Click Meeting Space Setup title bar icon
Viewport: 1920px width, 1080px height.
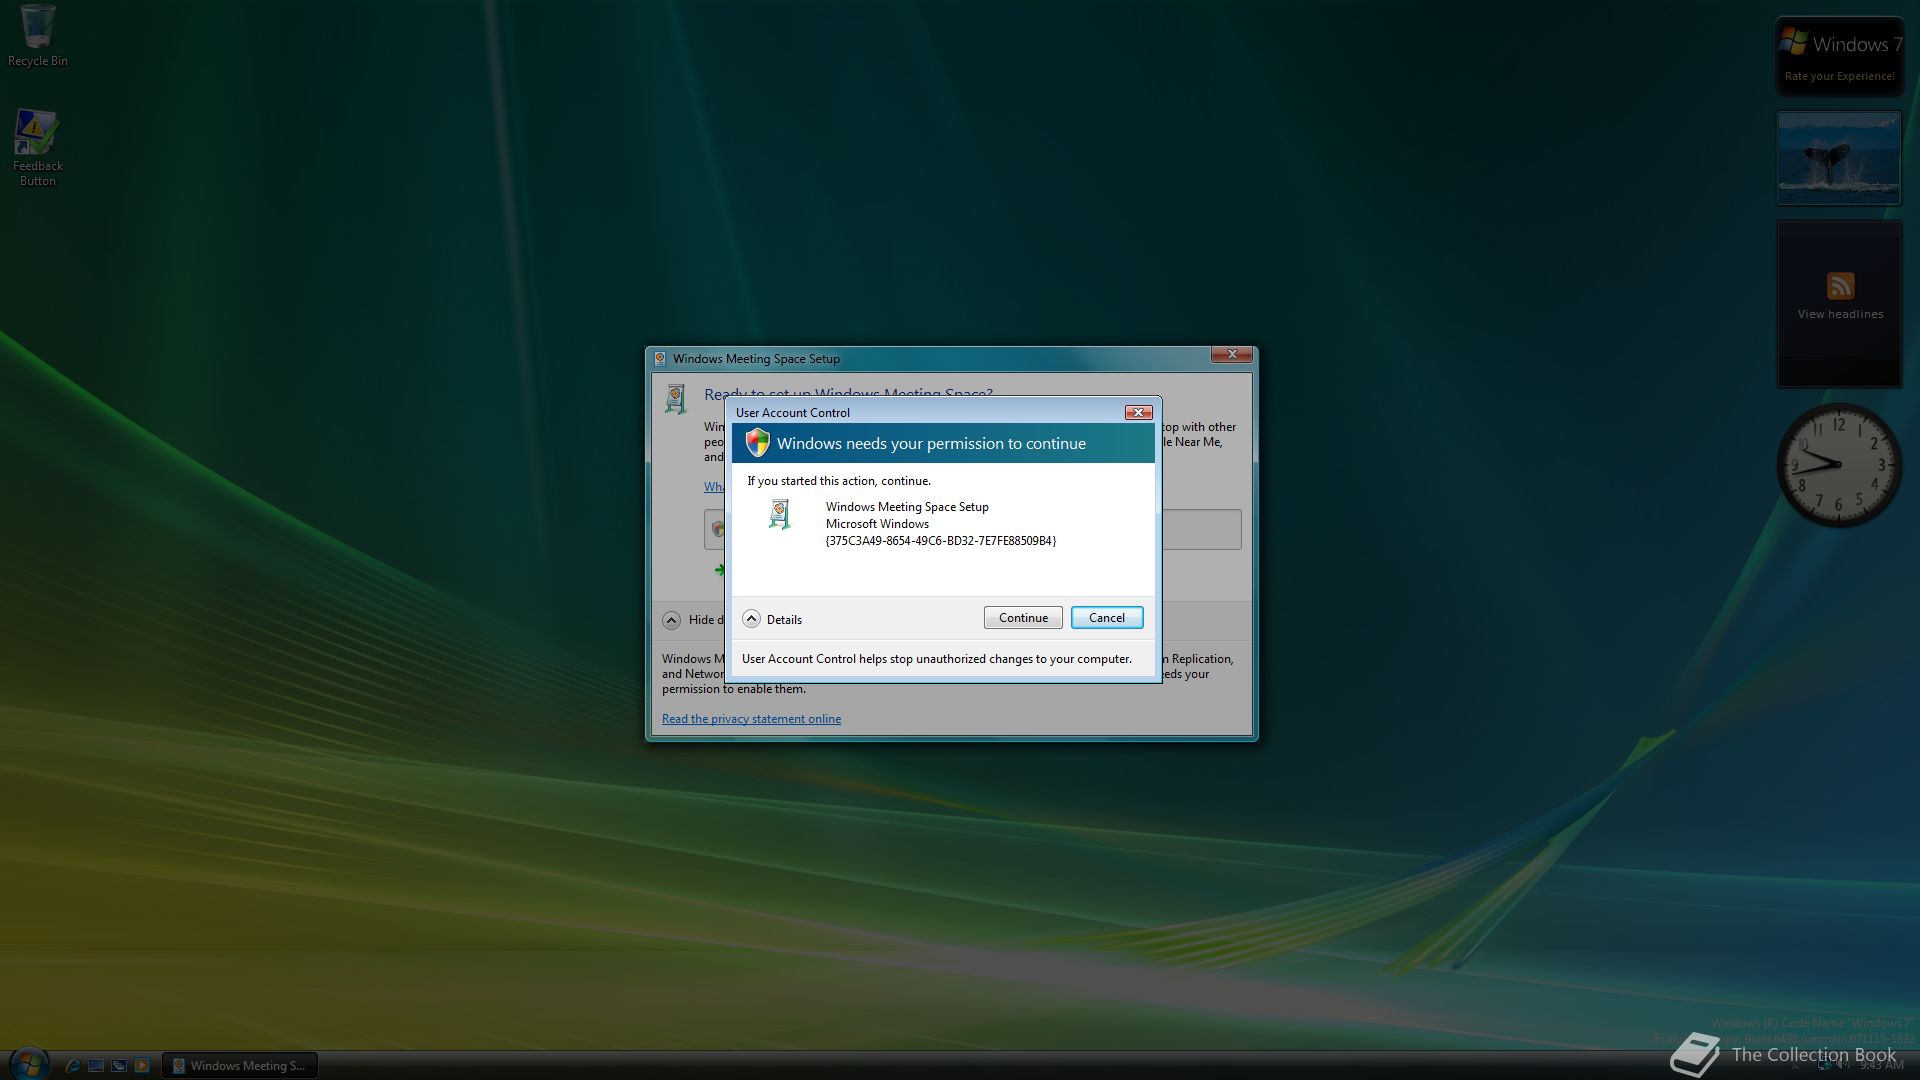pos(660,359)
